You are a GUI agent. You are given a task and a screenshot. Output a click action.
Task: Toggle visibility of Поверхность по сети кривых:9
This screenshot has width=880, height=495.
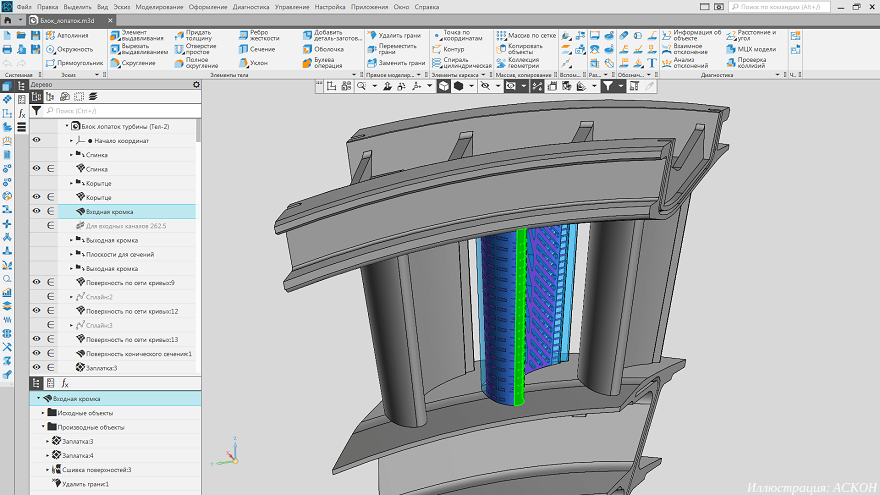point(37,283)
